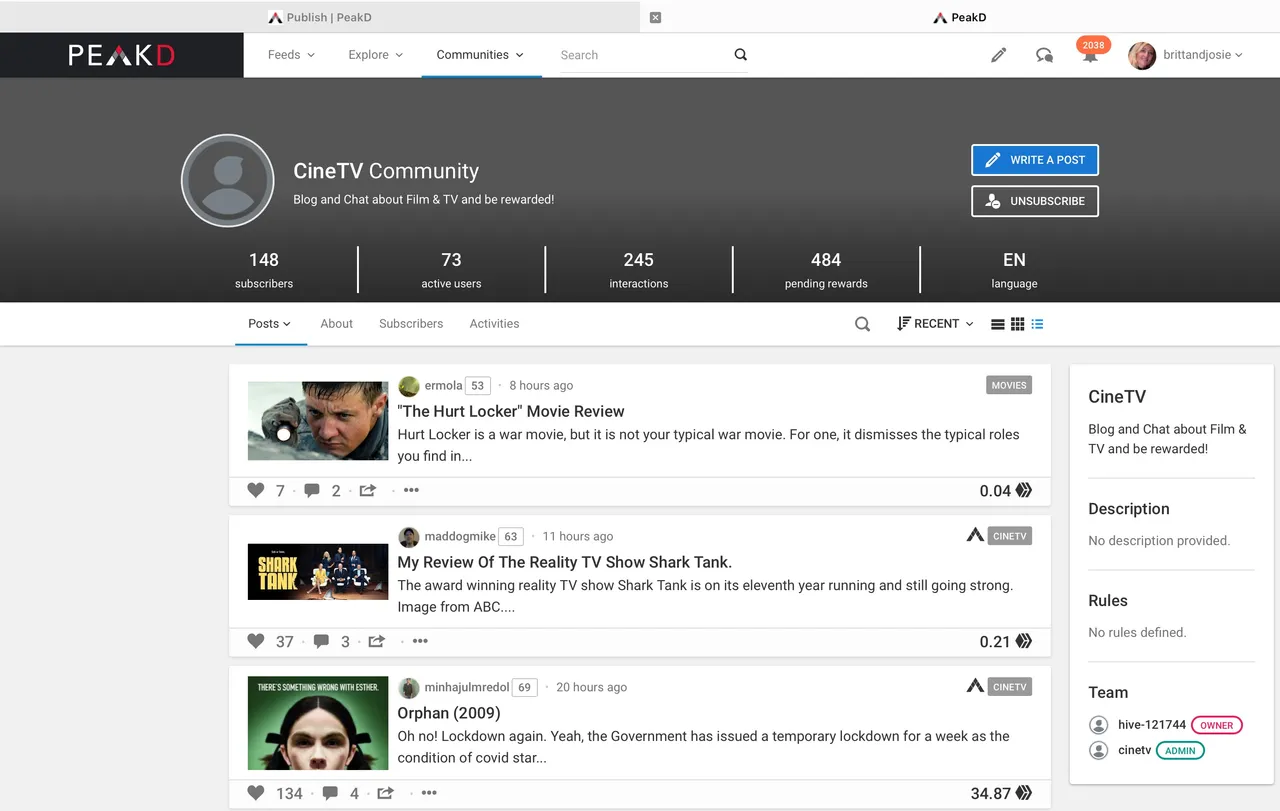
Task: Click the search icon above the post list
Action: [x=862, y=324]
